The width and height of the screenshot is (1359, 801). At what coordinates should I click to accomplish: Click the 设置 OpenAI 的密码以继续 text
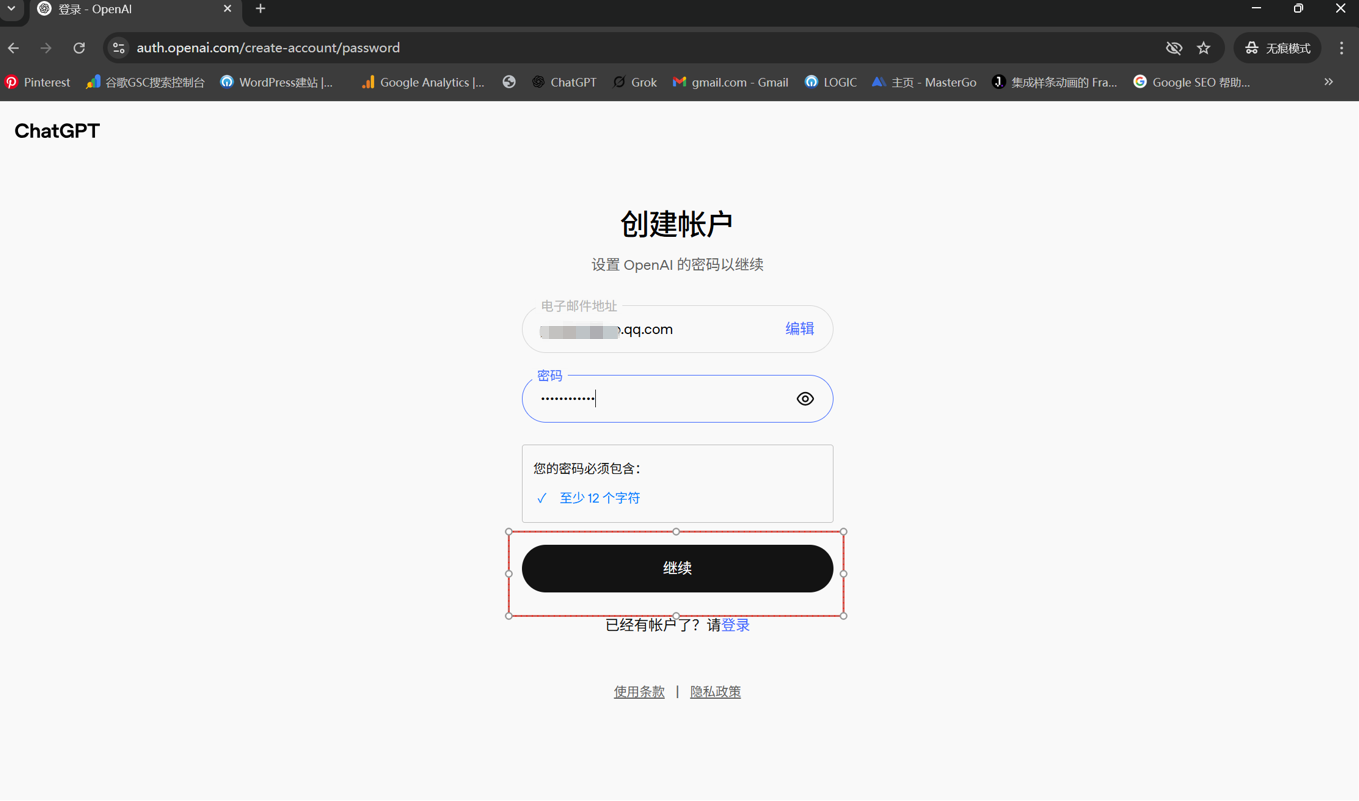coord(677,265)
